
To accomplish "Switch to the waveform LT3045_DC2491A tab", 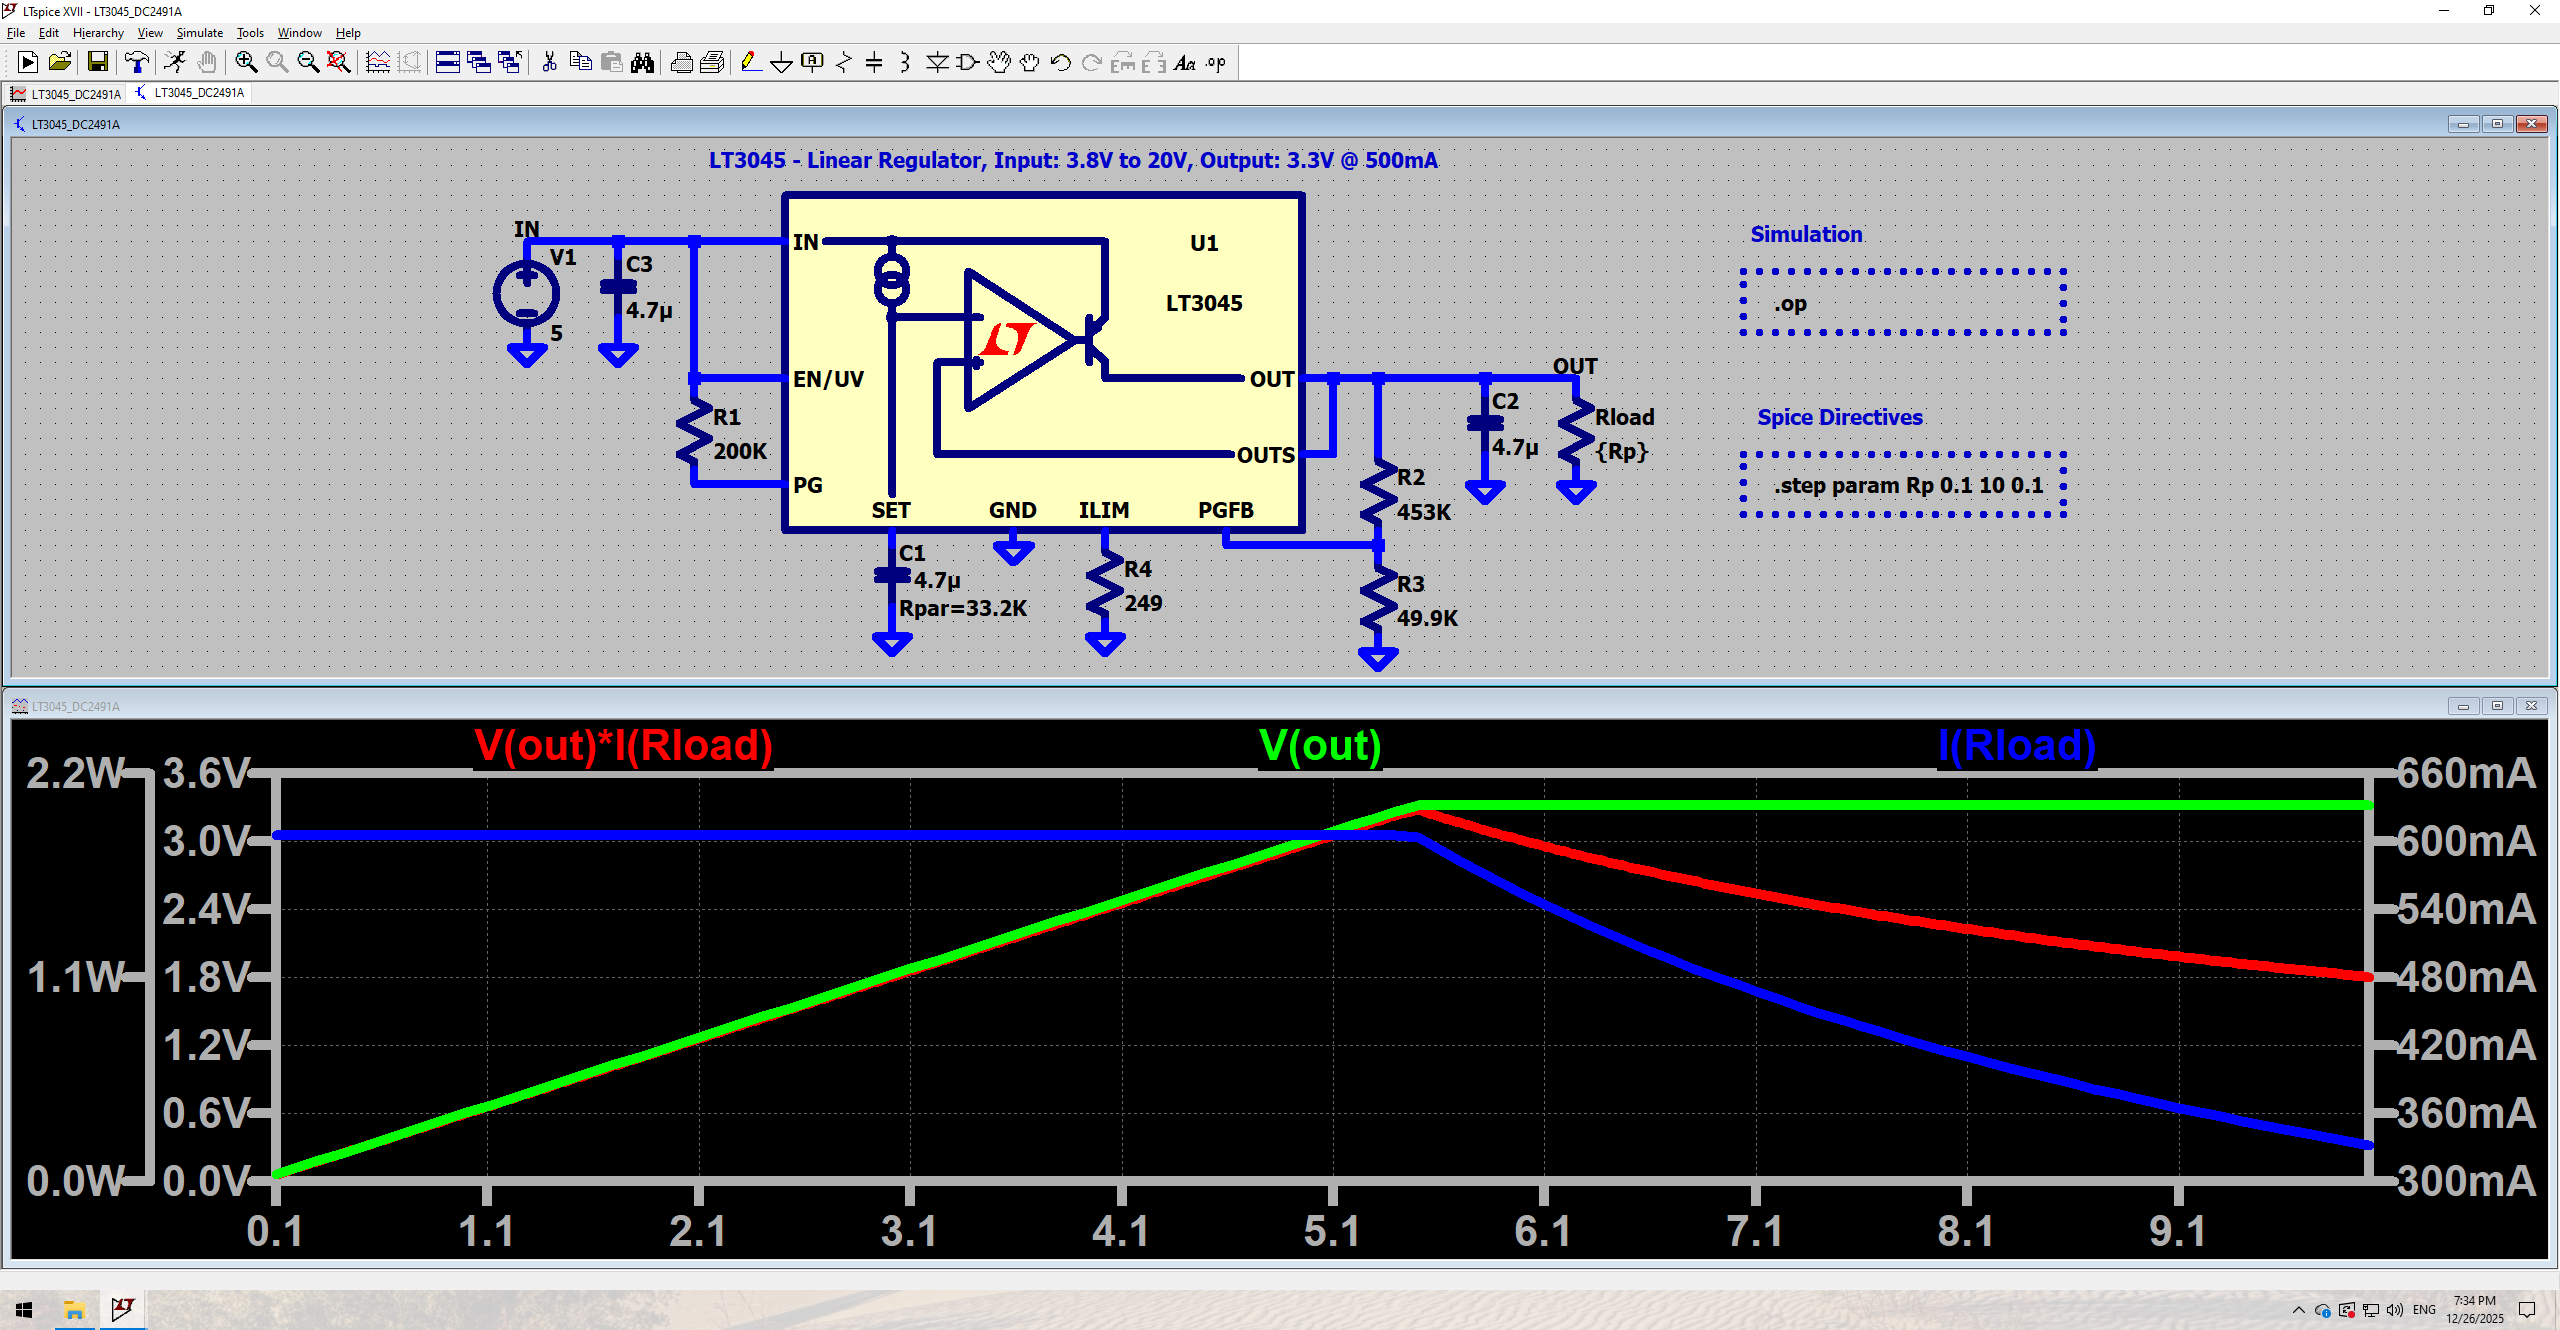I will (x=66, y=94).
